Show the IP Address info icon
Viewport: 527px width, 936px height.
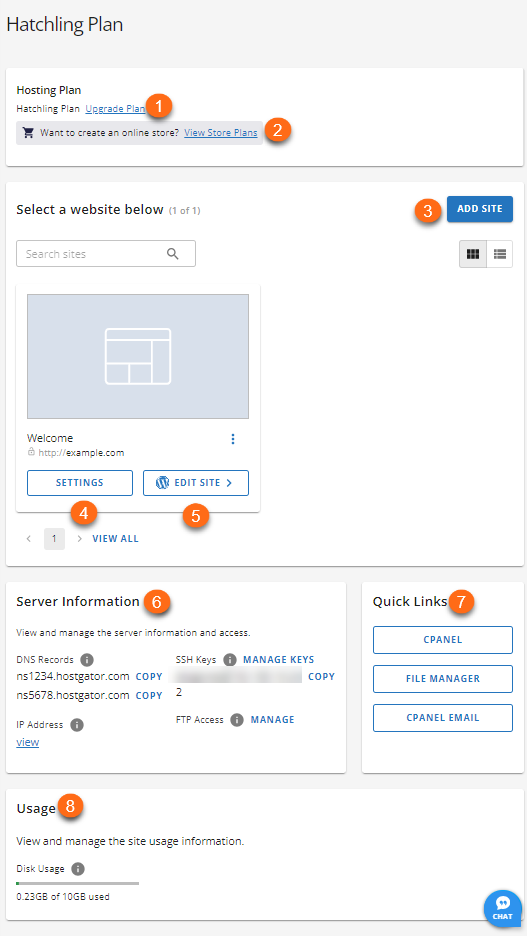pos(76,725)
